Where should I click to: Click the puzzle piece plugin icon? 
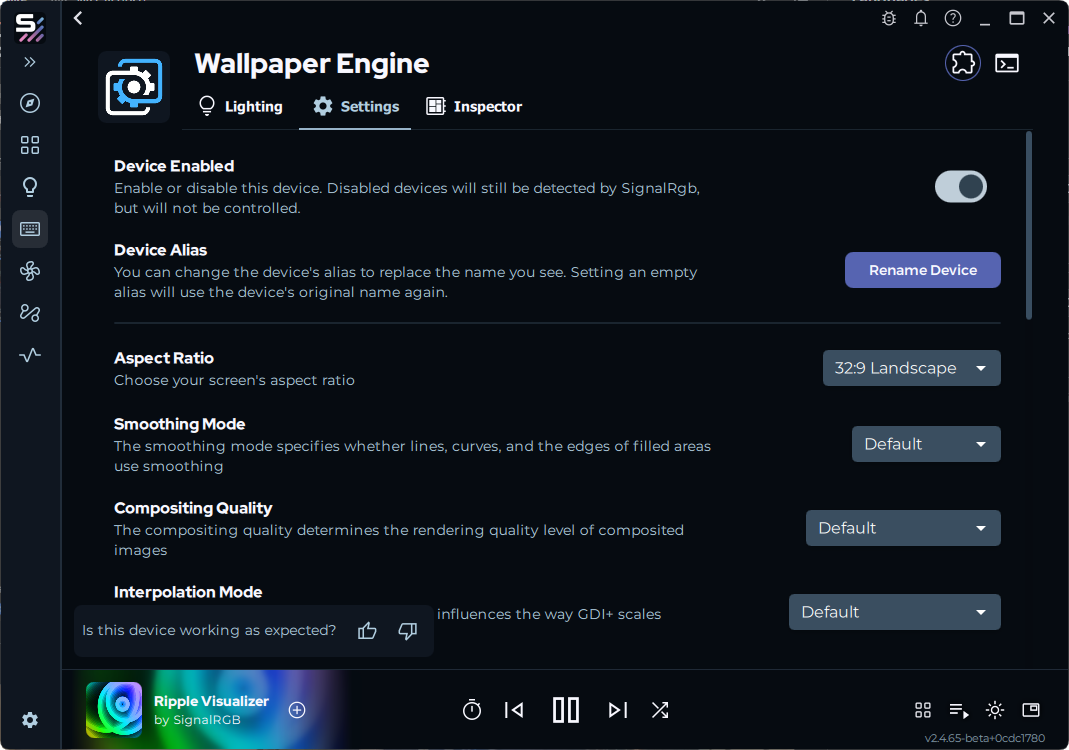click(x=963, y=63)
